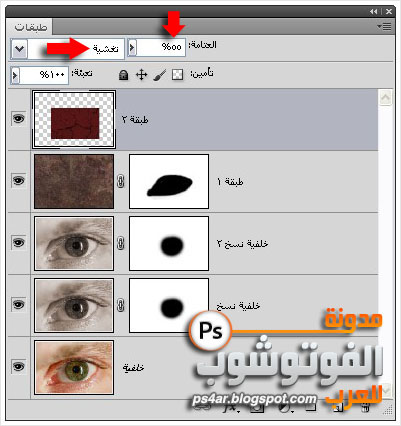This screenshot has width=401, height=426.
Task: Hide layer طبقة ٢ with eye icon
Action: coord(18,118)
